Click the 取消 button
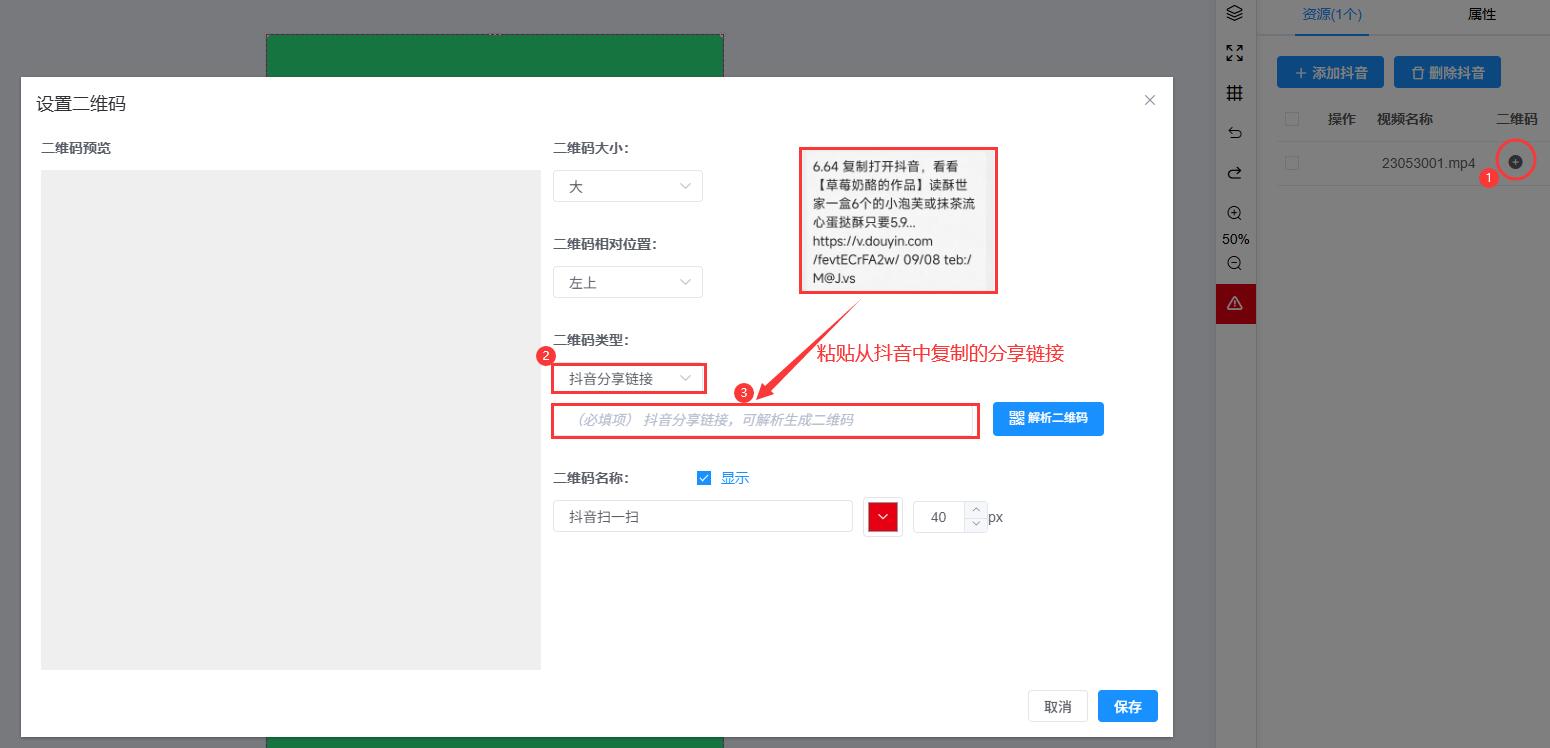The image size is (1550, 748). (1058, 706)
